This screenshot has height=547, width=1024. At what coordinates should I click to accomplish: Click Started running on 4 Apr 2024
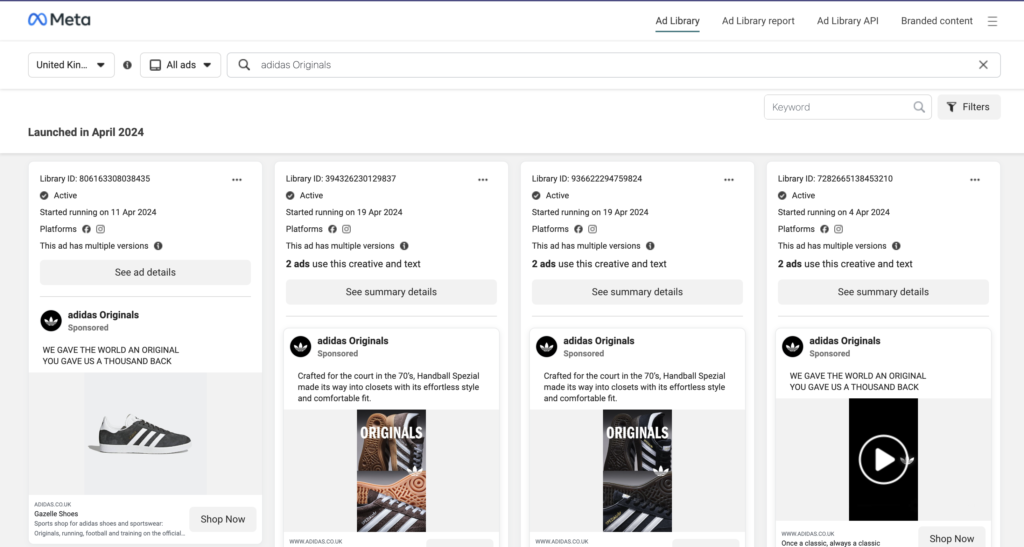[x=834, y=212]
